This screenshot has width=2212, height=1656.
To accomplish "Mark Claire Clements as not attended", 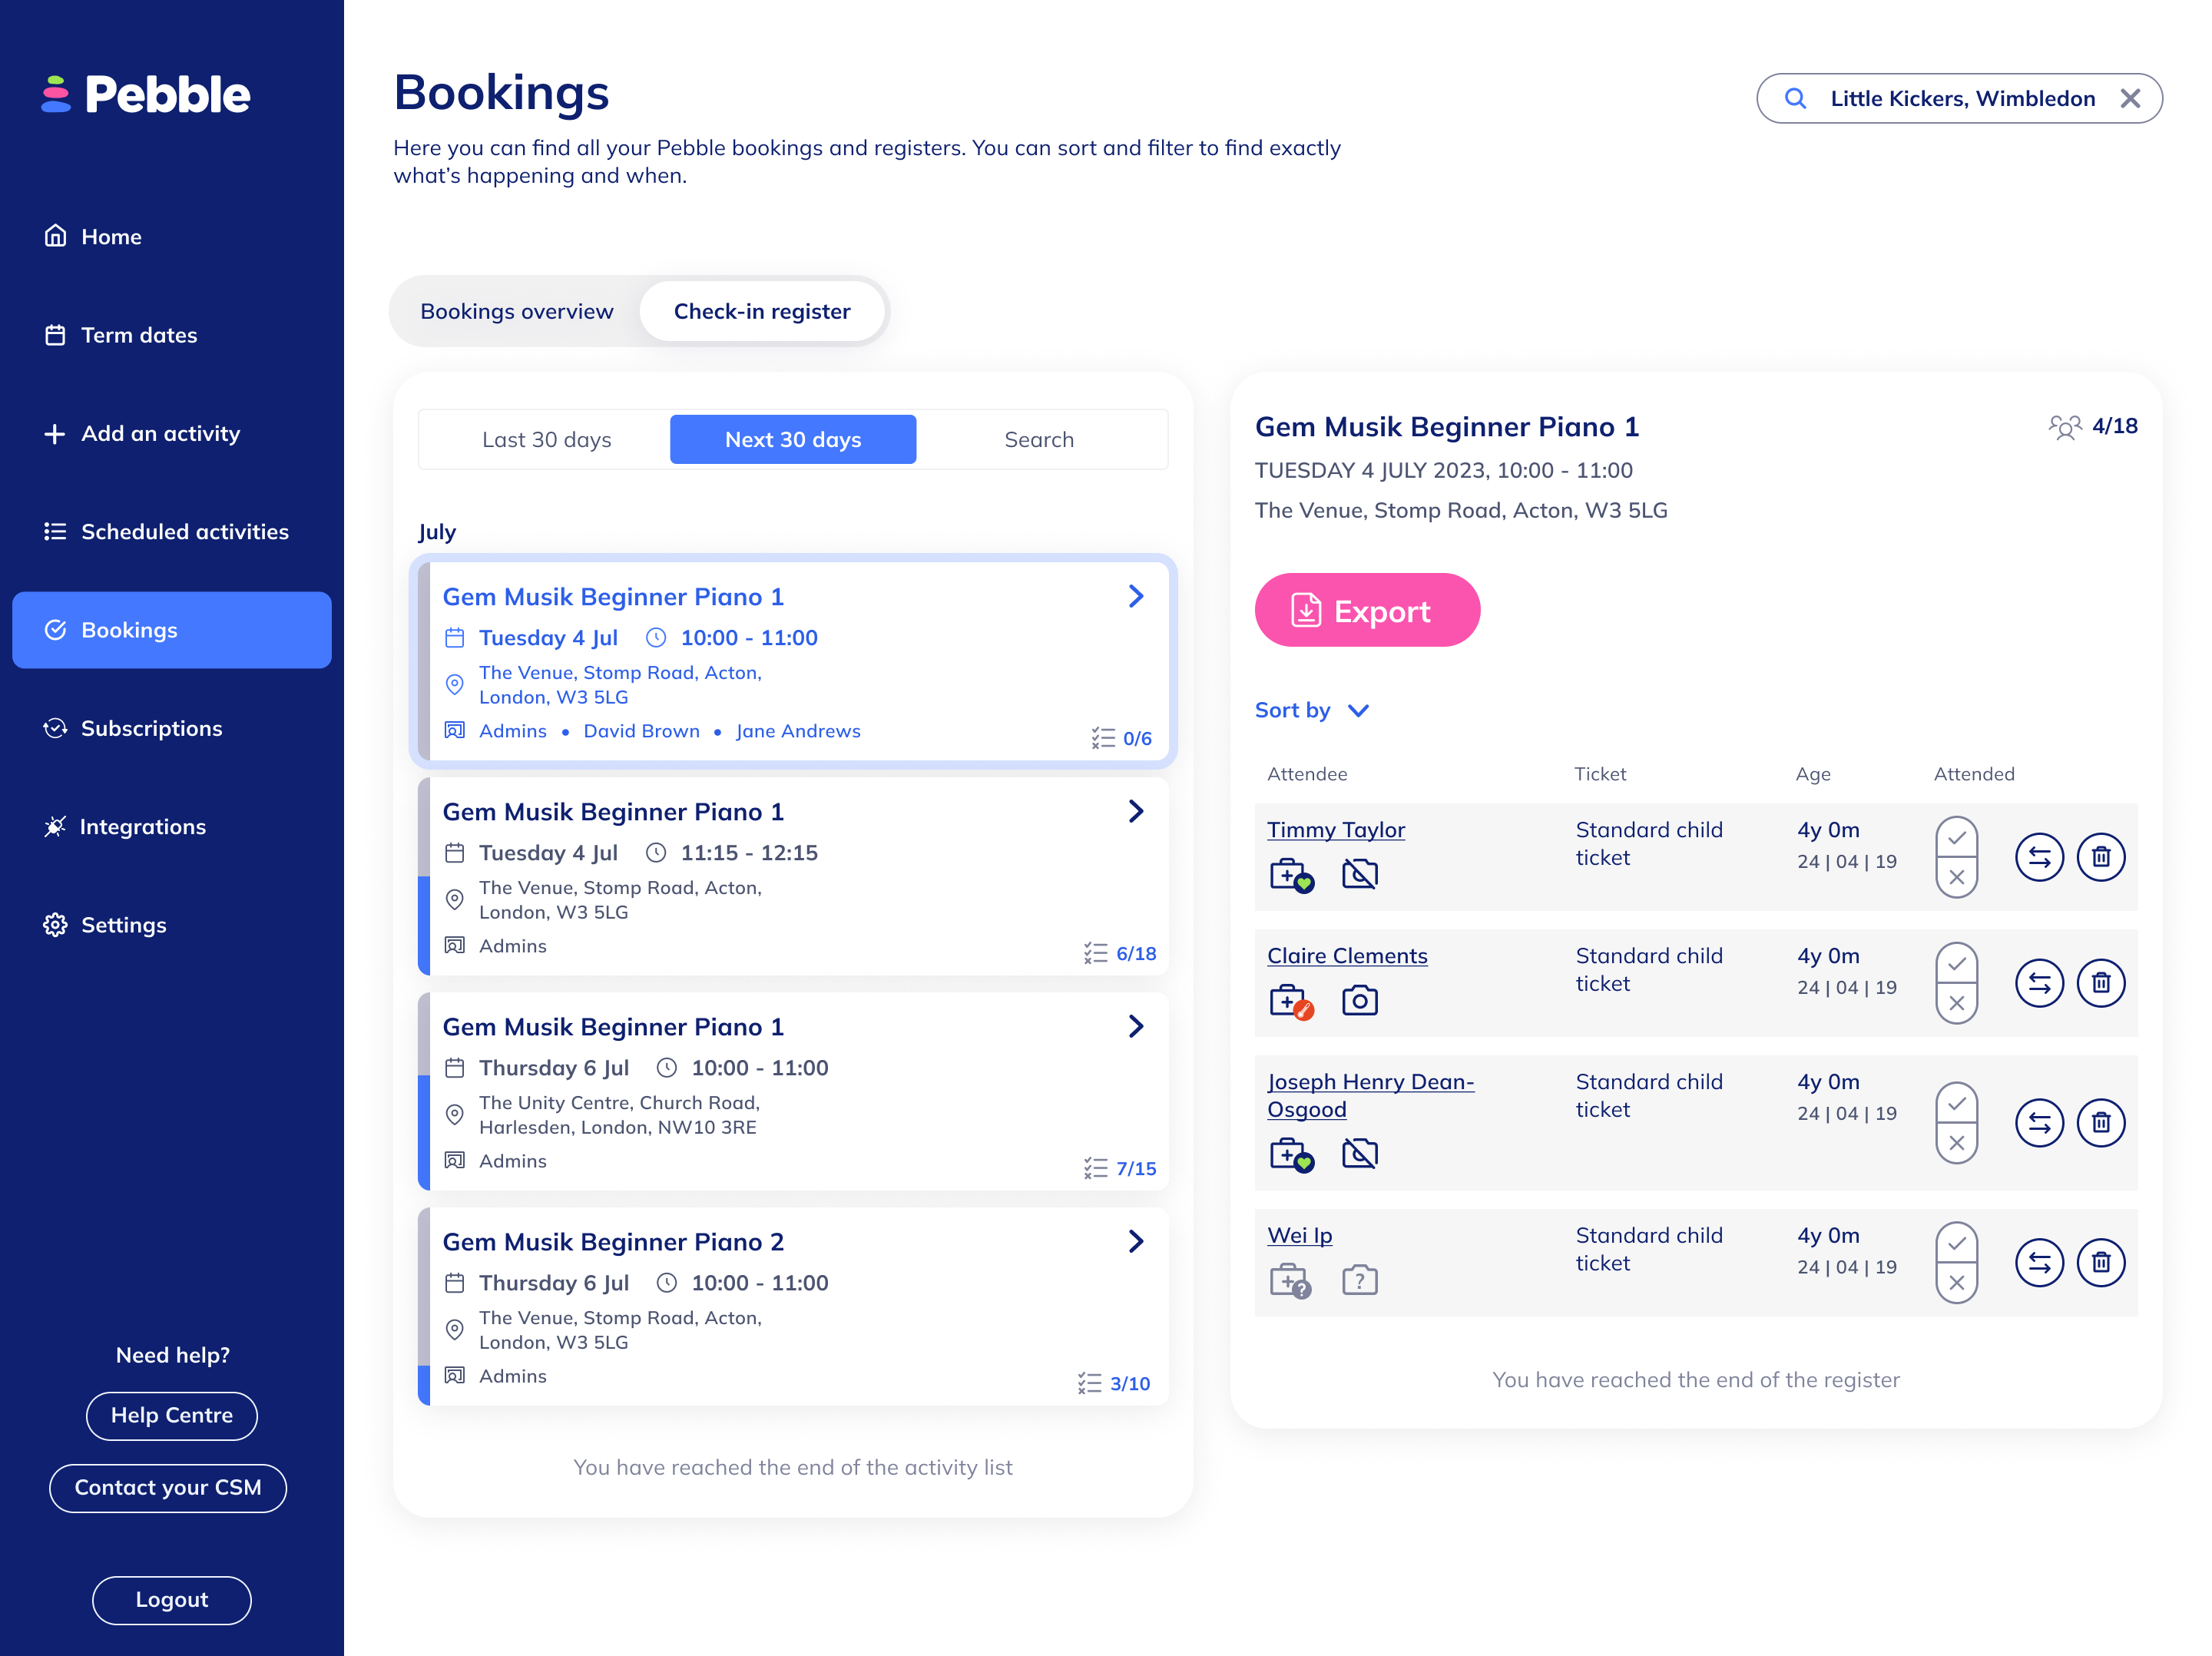I will [x=1956, y=1003].
